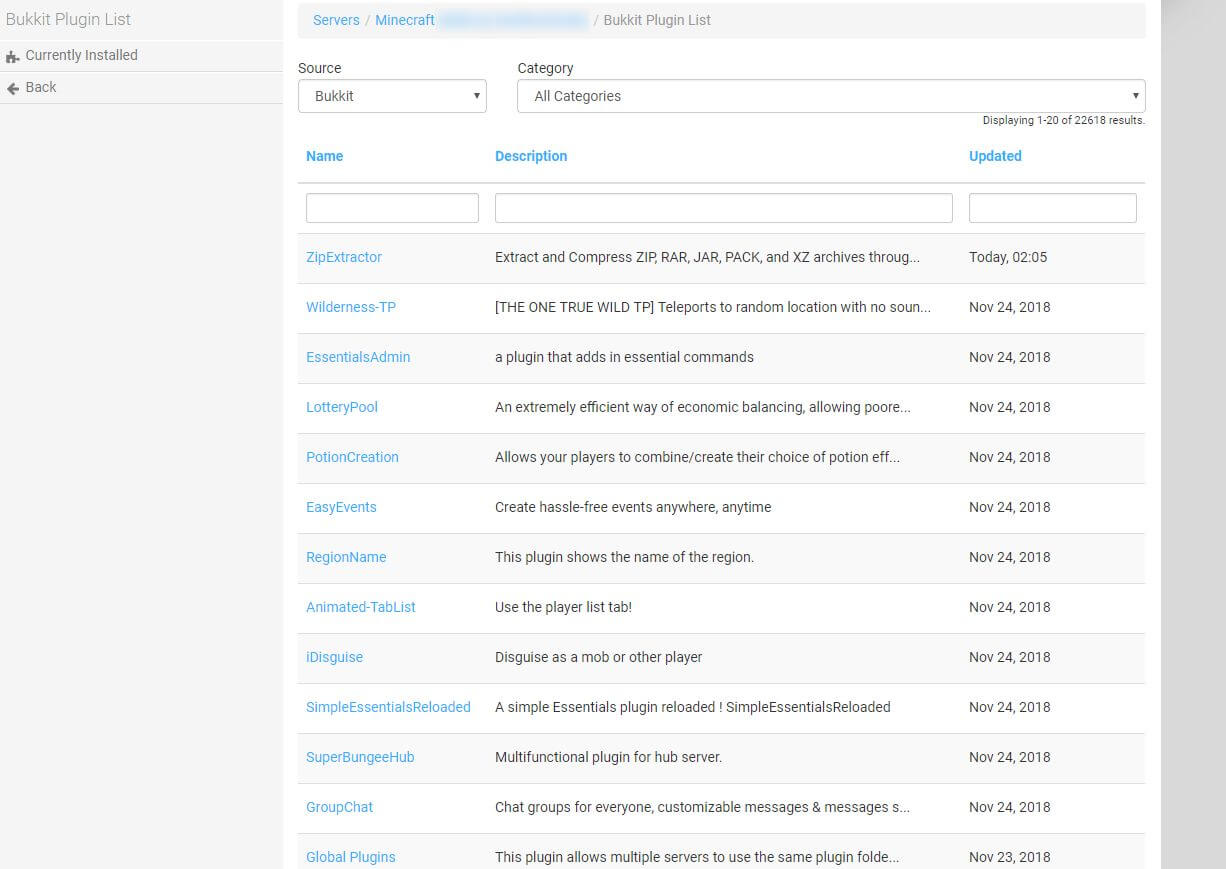Select the Wilderness-TP plugin
Screen dimensions: 1226x869
350,307
